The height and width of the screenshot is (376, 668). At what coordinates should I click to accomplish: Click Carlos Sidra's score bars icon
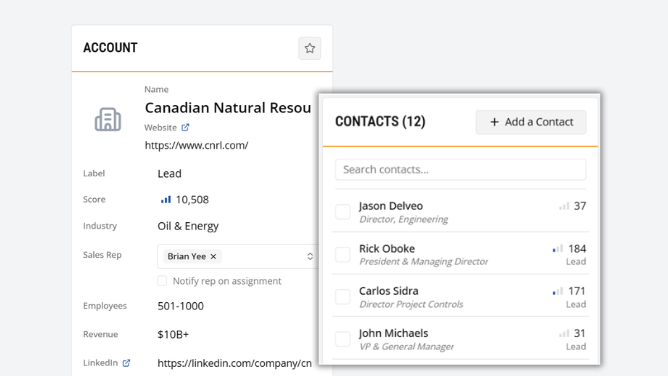[x=558, y=291]
